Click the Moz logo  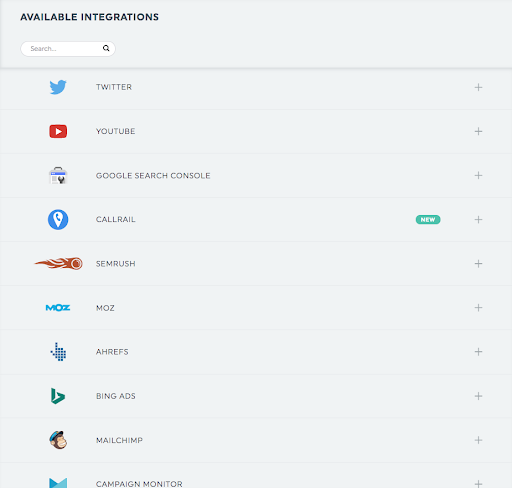click(x=58, y=308)
